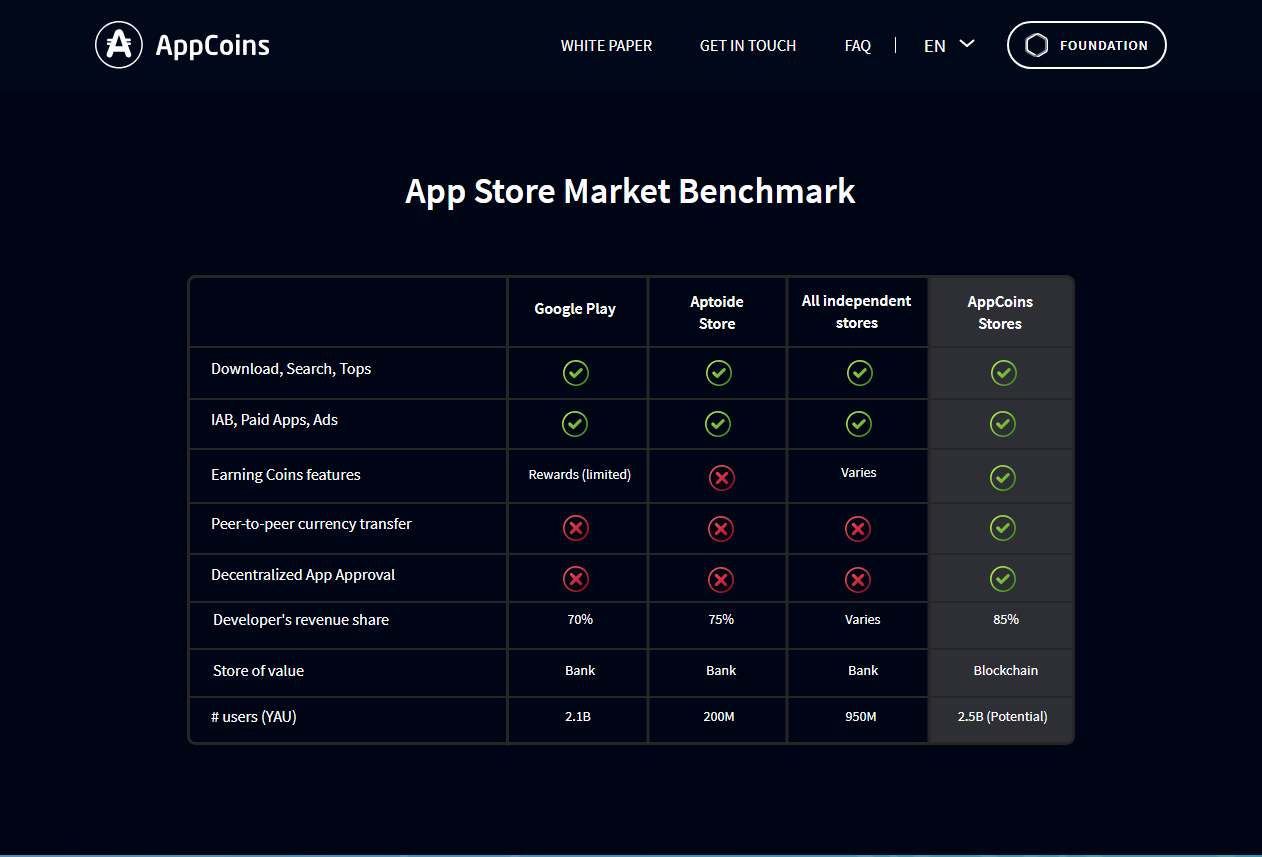This screenshot has width=1262, height=857.
Task: Click the Google Play column header
Action: [575, 309]
